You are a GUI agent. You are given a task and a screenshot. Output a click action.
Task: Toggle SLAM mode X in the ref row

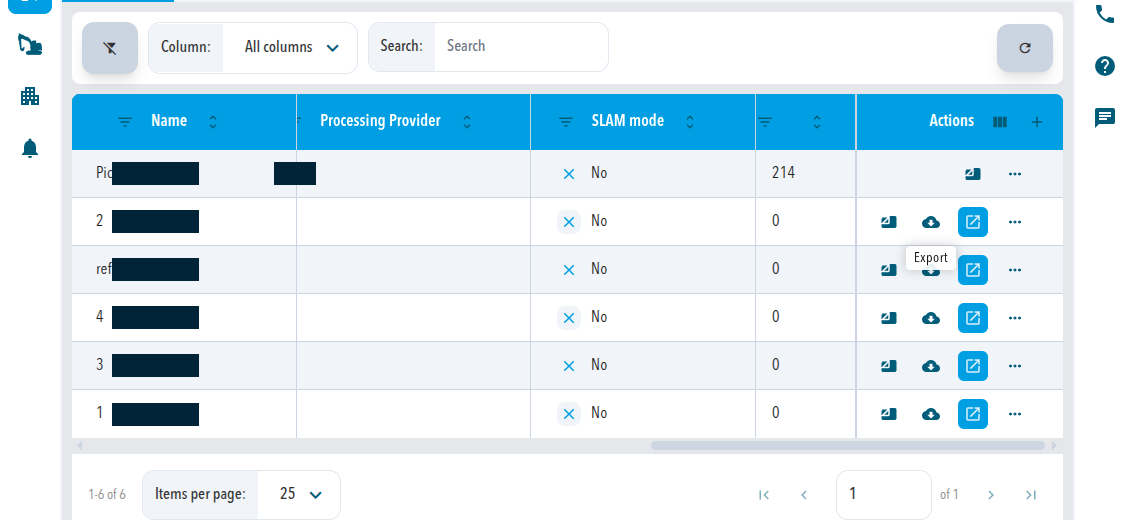(569, 270)
